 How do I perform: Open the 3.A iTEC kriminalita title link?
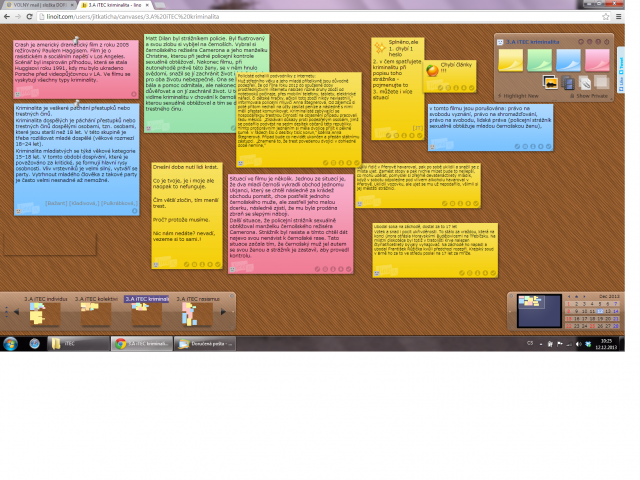pyautogui.click(x=533, y=42)
